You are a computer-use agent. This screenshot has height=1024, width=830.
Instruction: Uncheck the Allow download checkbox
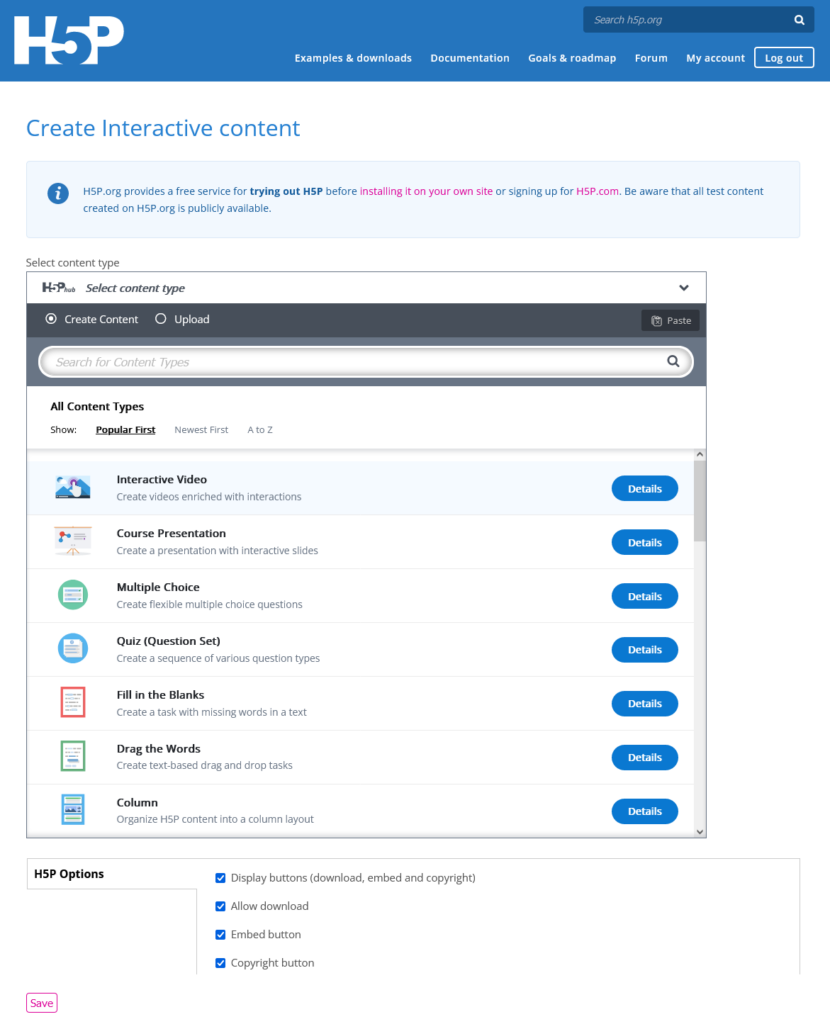point(221,906)
